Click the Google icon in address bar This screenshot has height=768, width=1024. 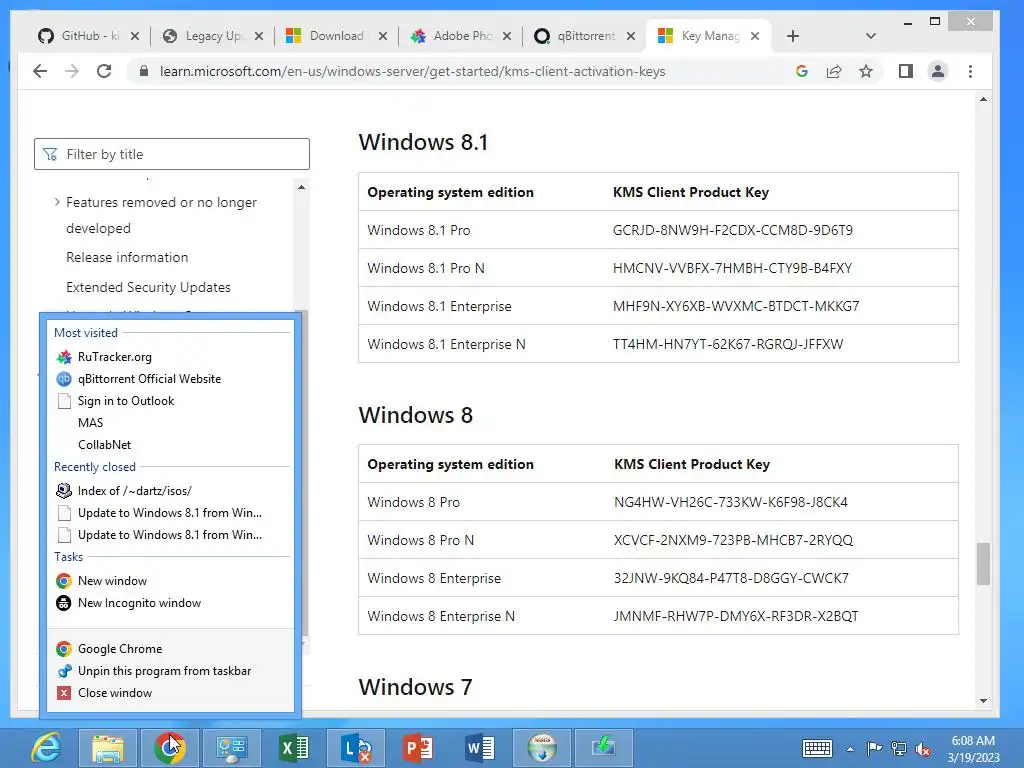coord(802,71)
